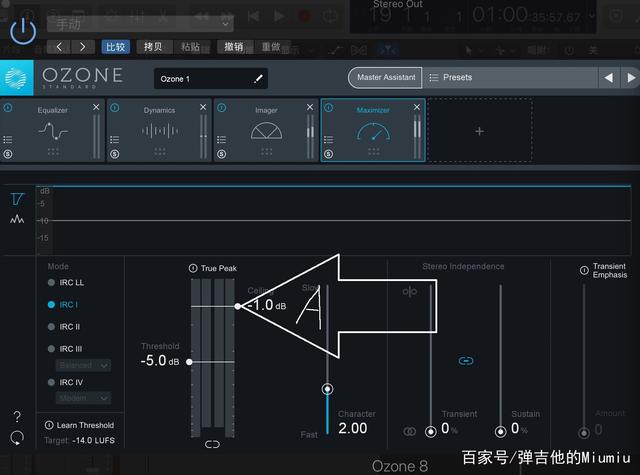The height and width of the screenshot is (475, 640).
Task: Toggle Transient Emphasis power
Action: click(584, 270)
